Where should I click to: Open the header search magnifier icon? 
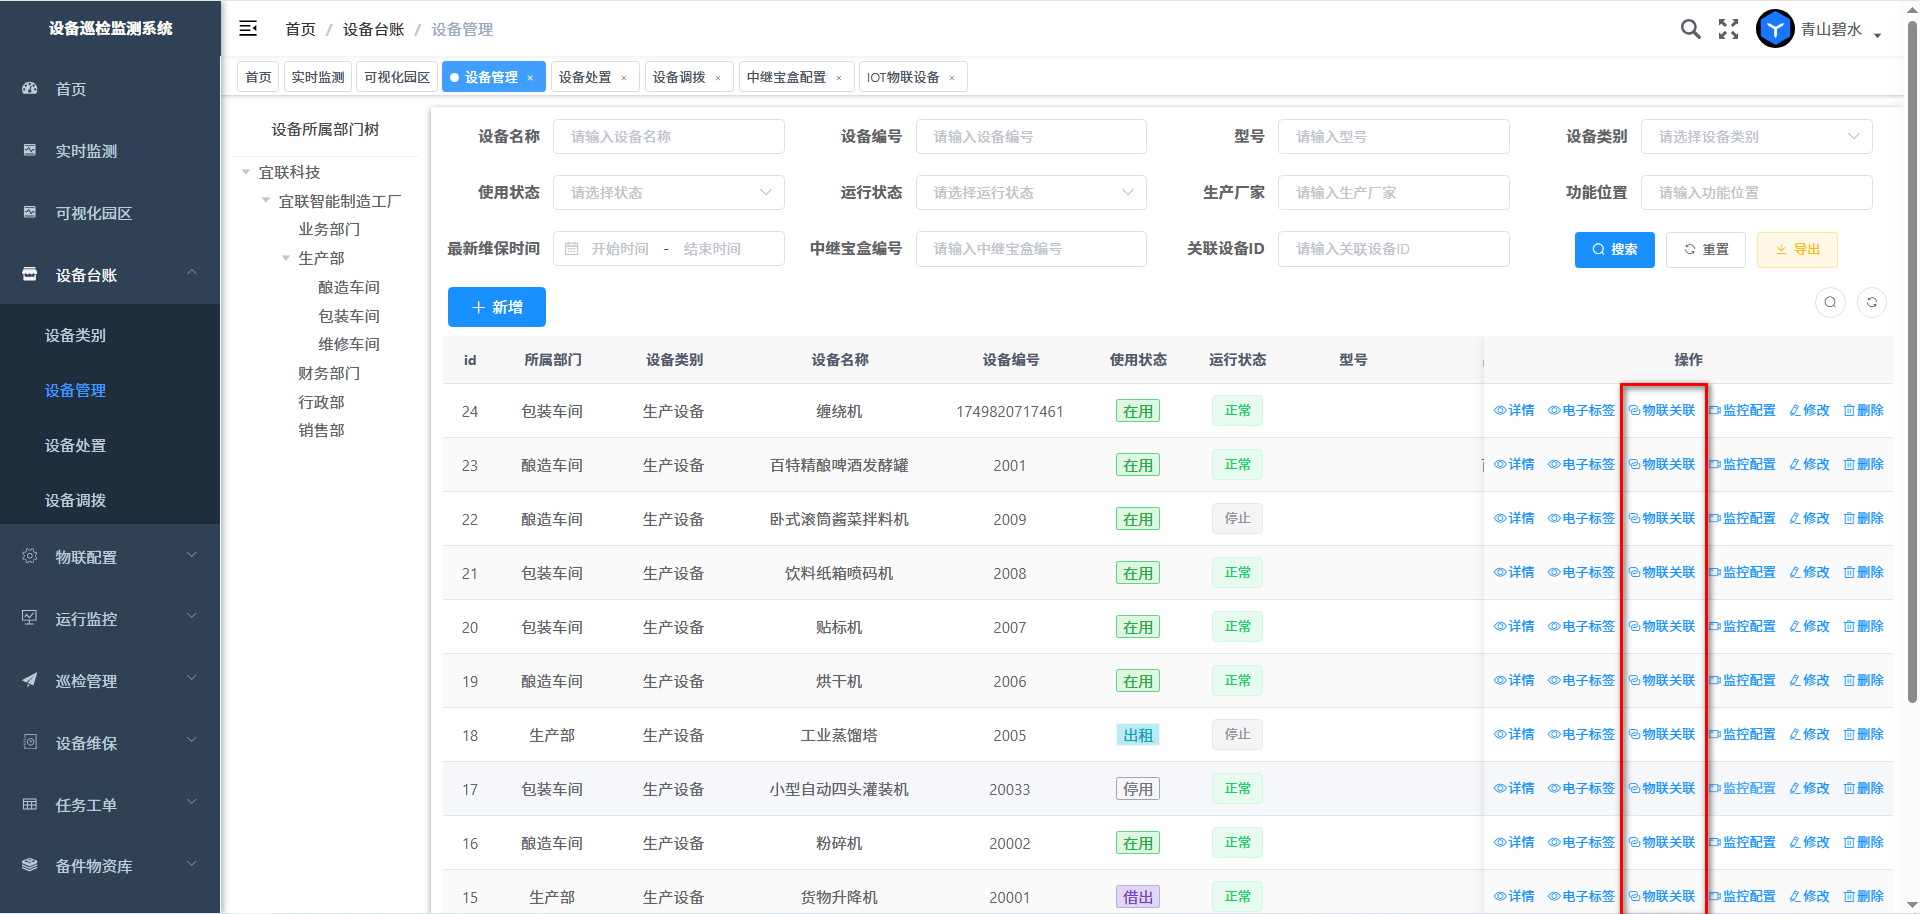coord(1690,29)
